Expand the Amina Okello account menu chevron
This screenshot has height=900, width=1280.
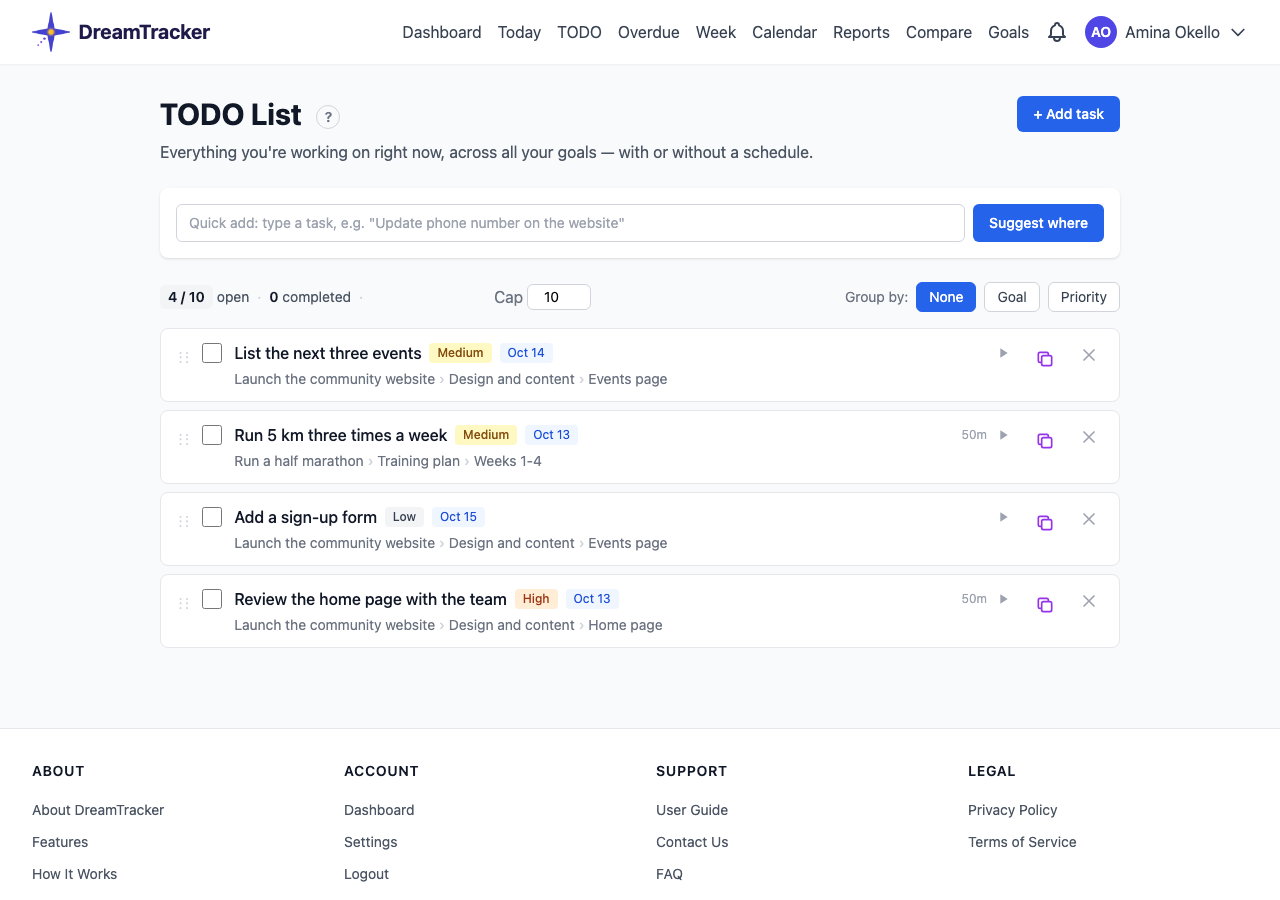[1238, 32]
